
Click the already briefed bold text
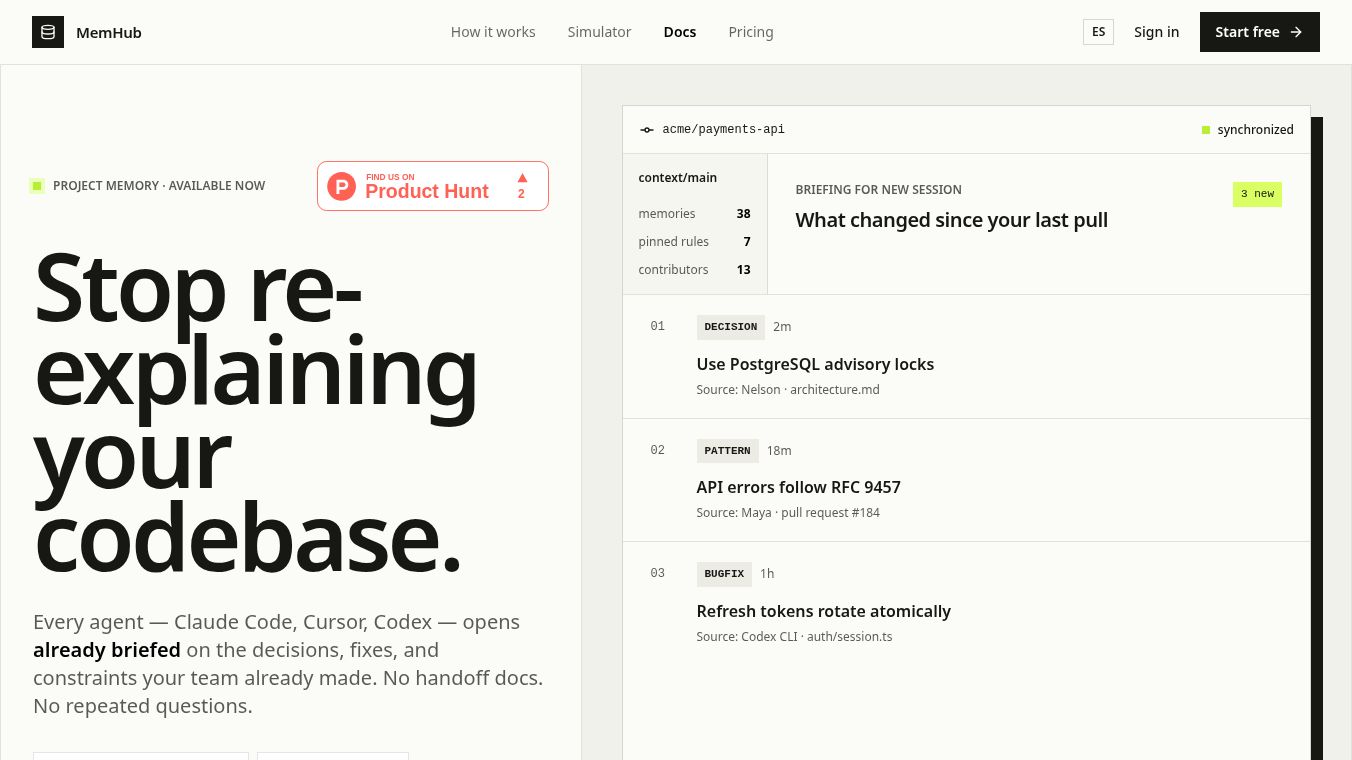point(107,650)
